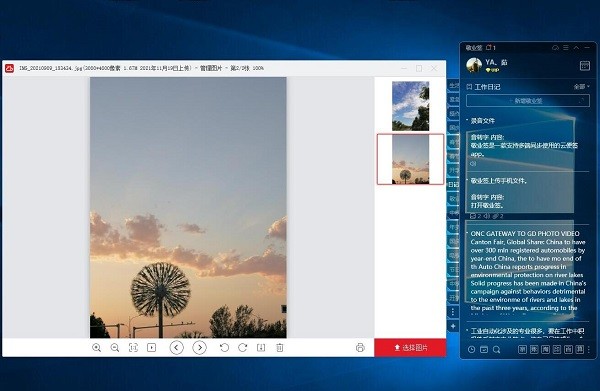
Task: Go to the next image arrow
Action: pos(199,348)
